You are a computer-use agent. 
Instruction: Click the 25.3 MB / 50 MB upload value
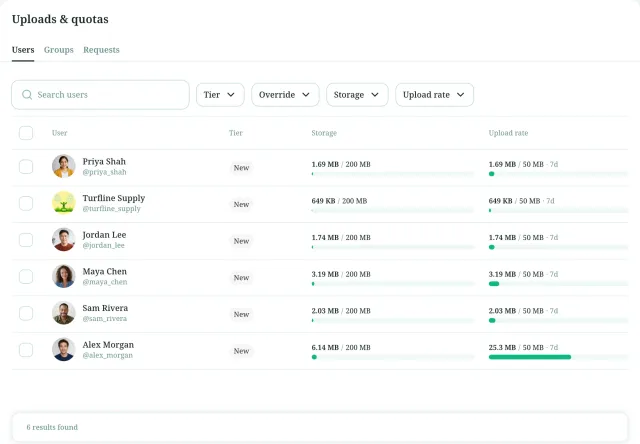click(516, 348)
